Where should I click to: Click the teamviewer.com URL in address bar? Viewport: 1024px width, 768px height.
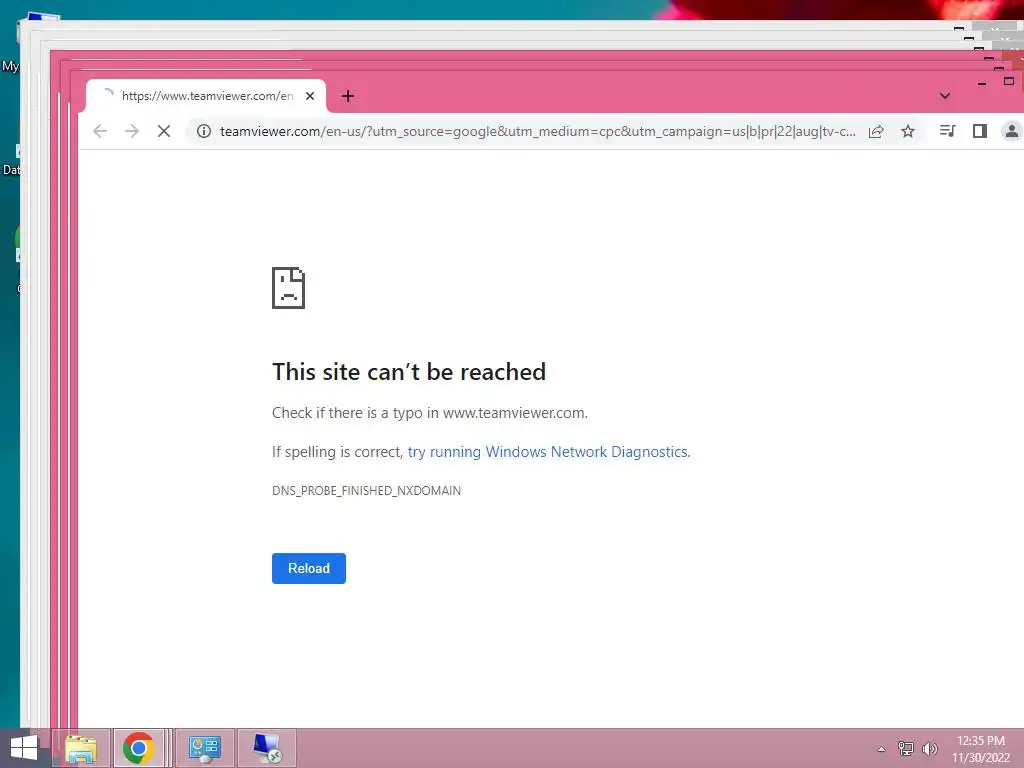click(537, 131)
